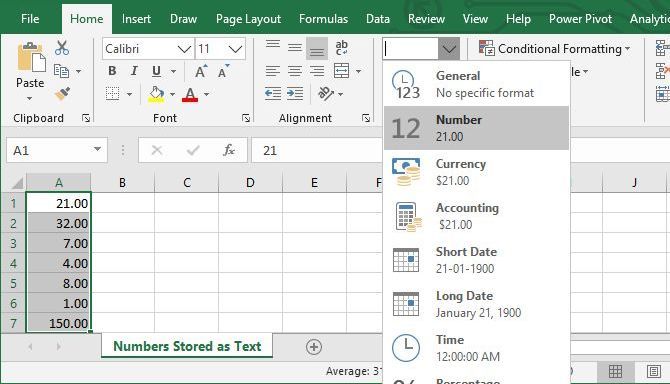Screen dimensions: 670x384
Task: Click Decrease Indent icon
Action: [x=273, y=94]
